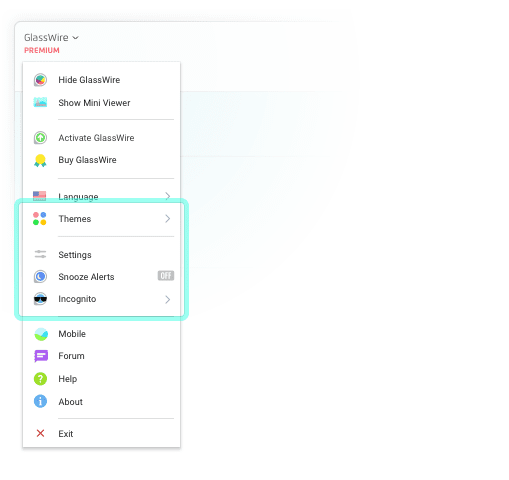This screenshot has height=480, width=509.
Task: Expand the Incognito submenu arrow
Action: (168, 299)
